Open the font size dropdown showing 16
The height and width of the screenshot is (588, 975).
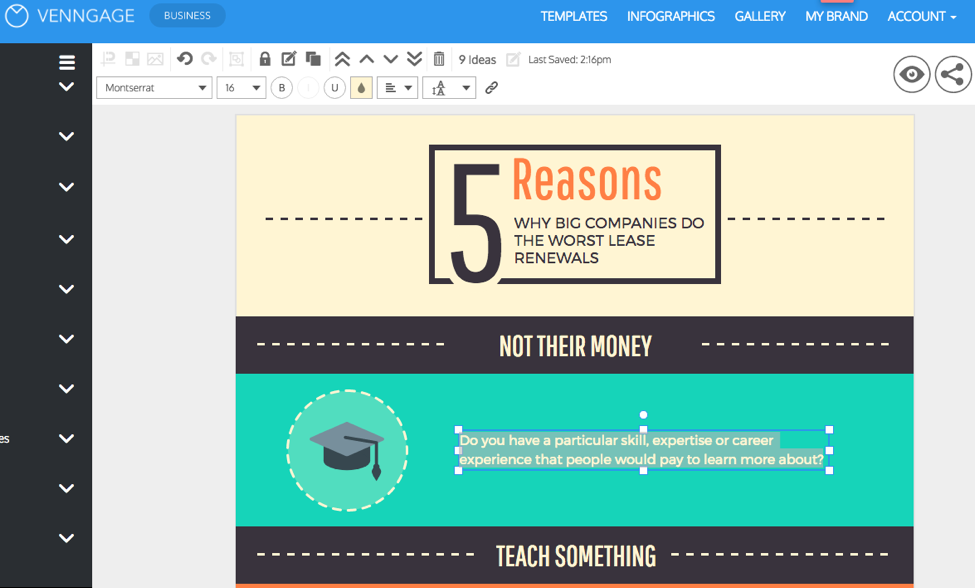click(241, 88)
